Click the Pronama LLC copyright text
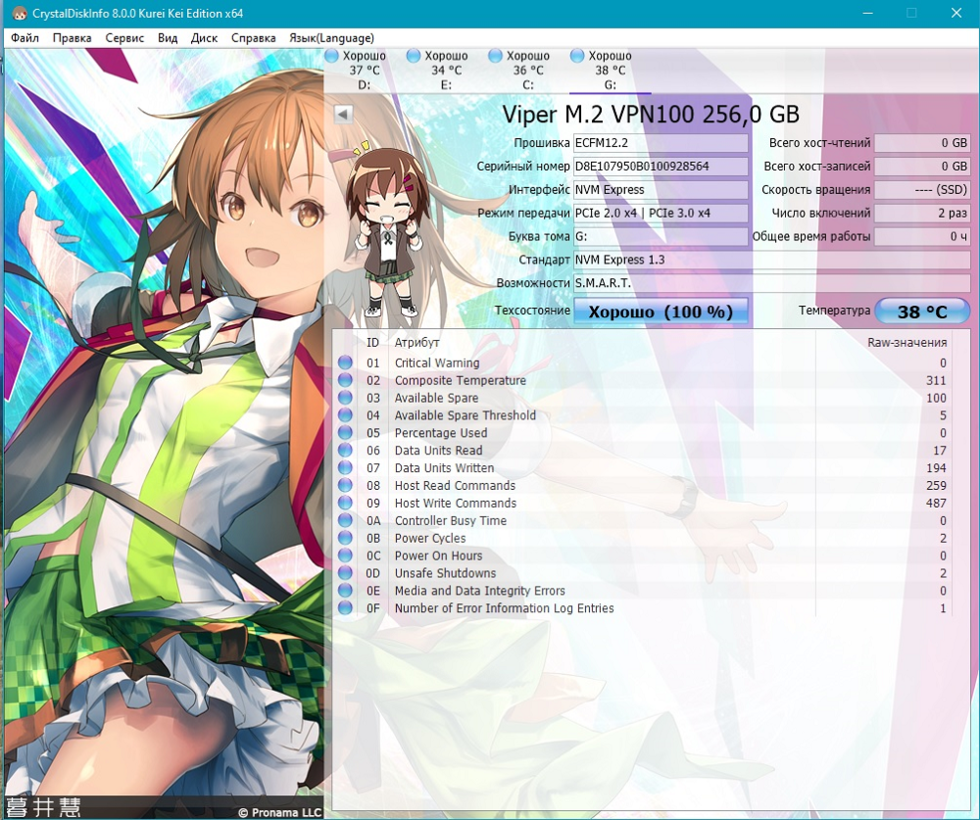The height and width of the screenshot is (820, 980). [280, 812]
